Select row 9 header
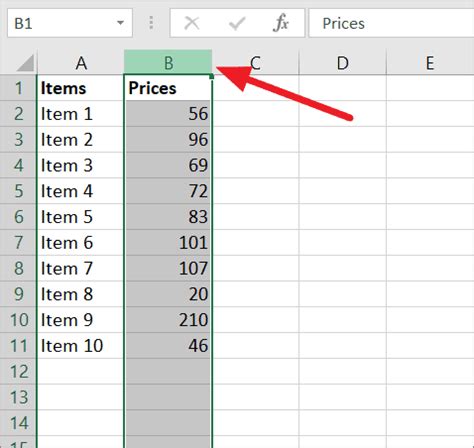This screenshot has height=448, width=474. pos(18,294)
